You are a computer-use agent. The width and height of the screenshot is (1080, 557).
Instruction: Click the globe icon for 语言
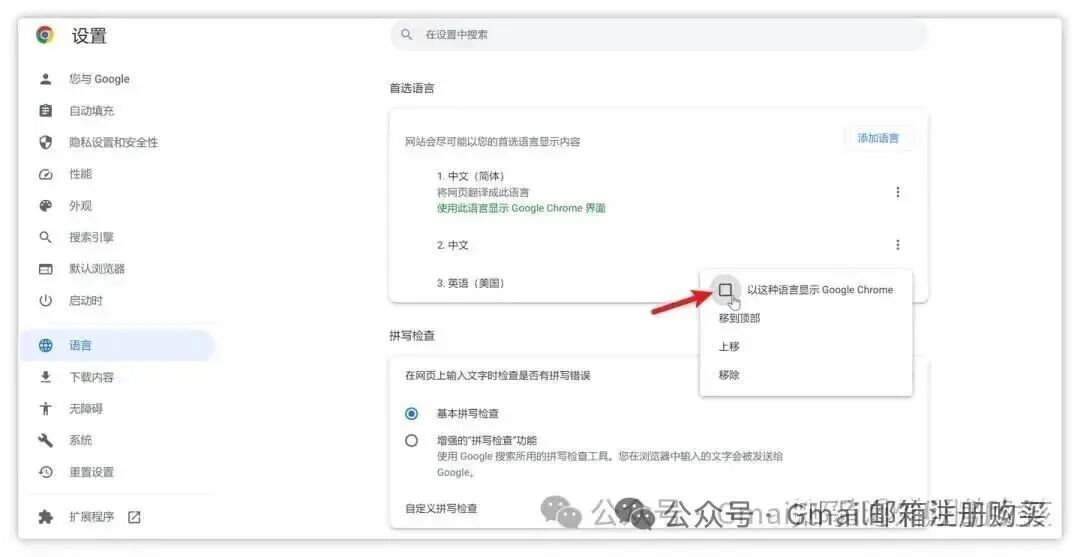click(x=45, y=346)
